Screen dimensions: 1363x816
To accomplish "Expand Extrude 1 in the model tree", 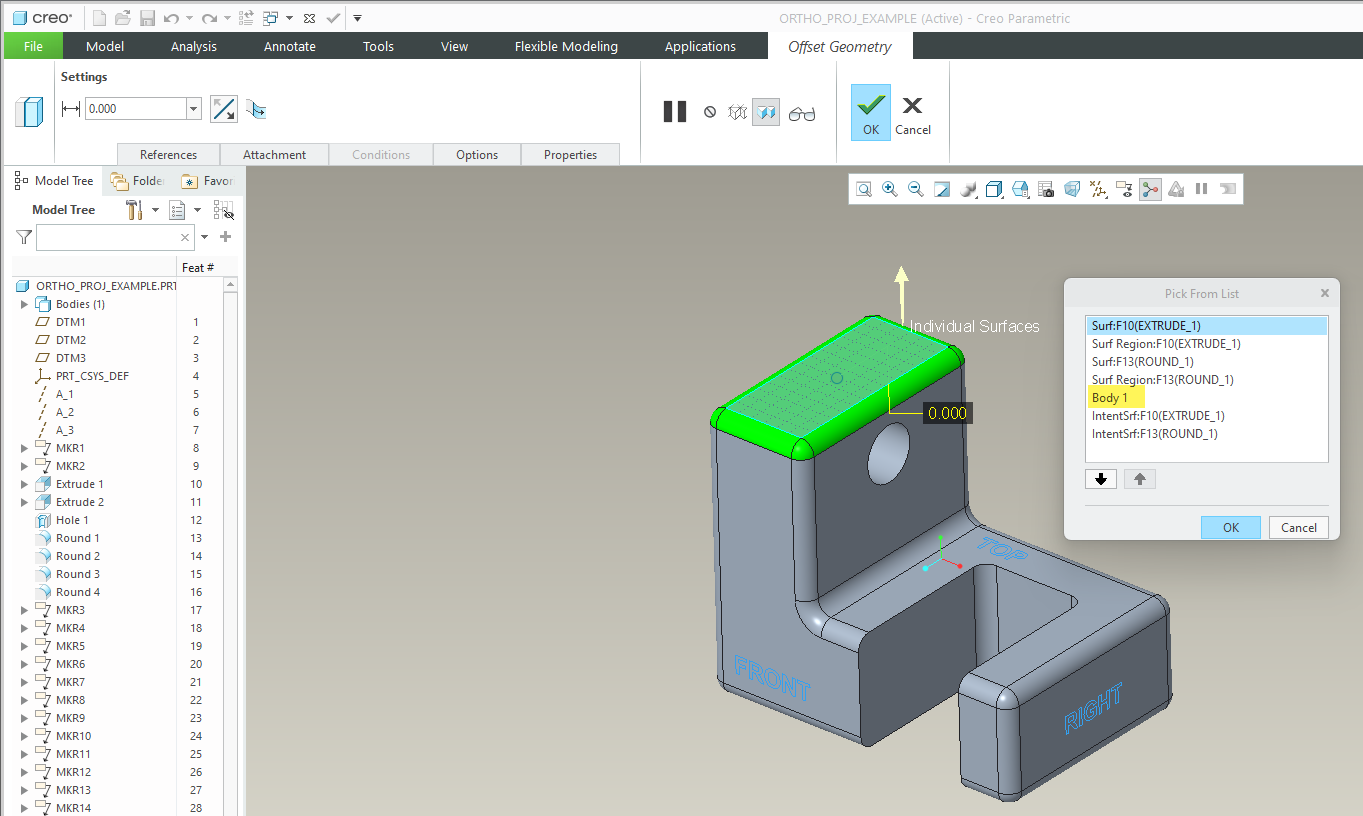I will tap(22, 483).
